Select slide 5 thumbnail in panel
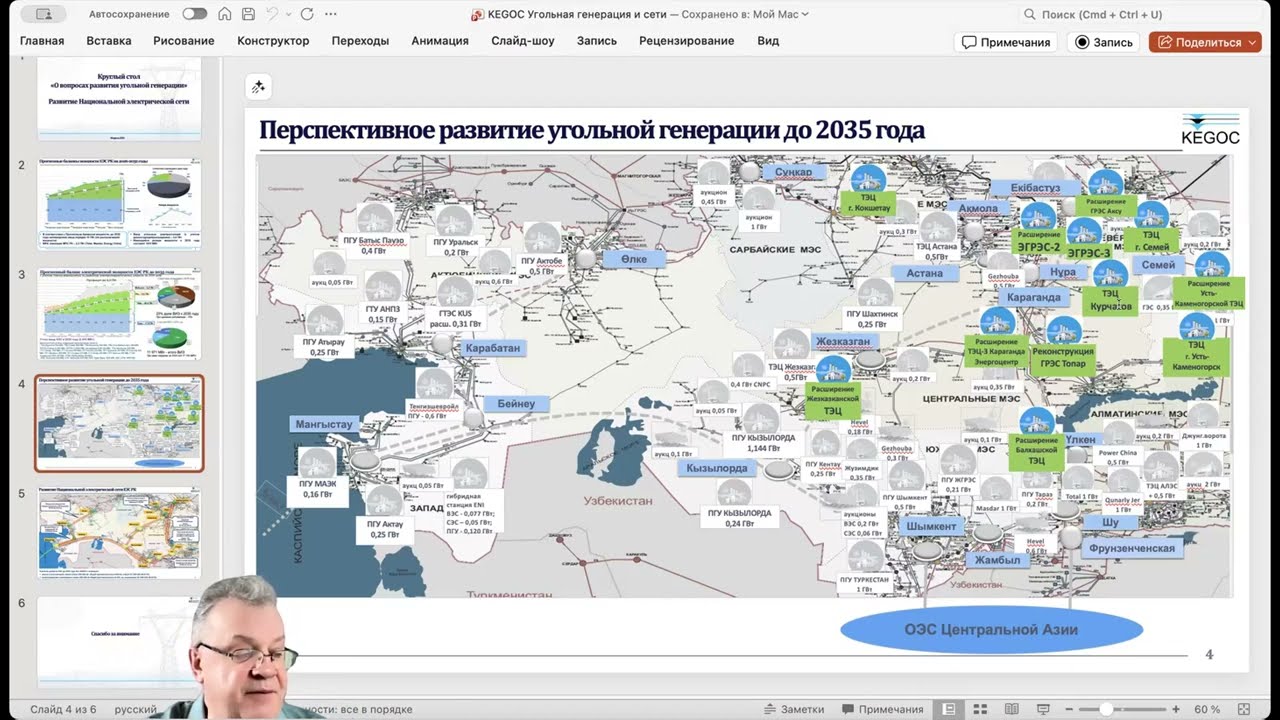 [x=119, y=533]
